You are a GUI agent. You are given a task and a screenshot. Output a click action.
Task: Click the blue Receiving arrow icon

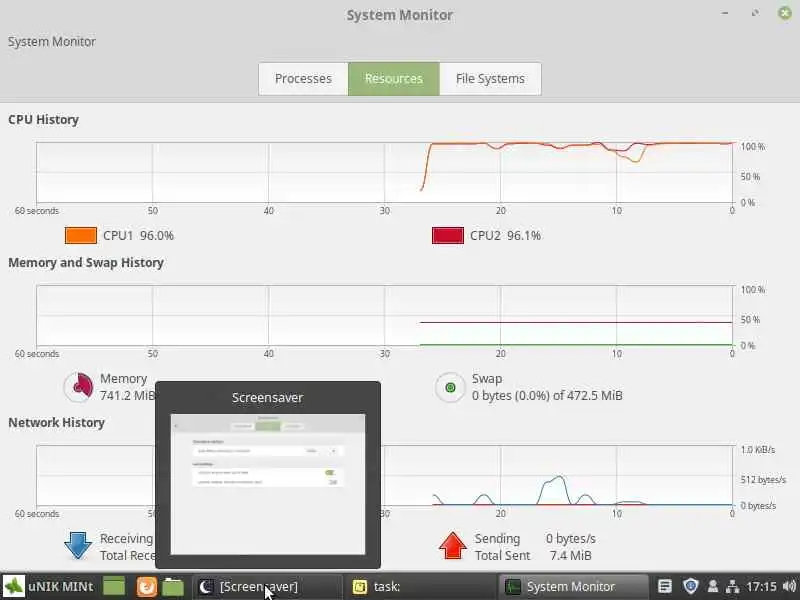tap(78, 546)
